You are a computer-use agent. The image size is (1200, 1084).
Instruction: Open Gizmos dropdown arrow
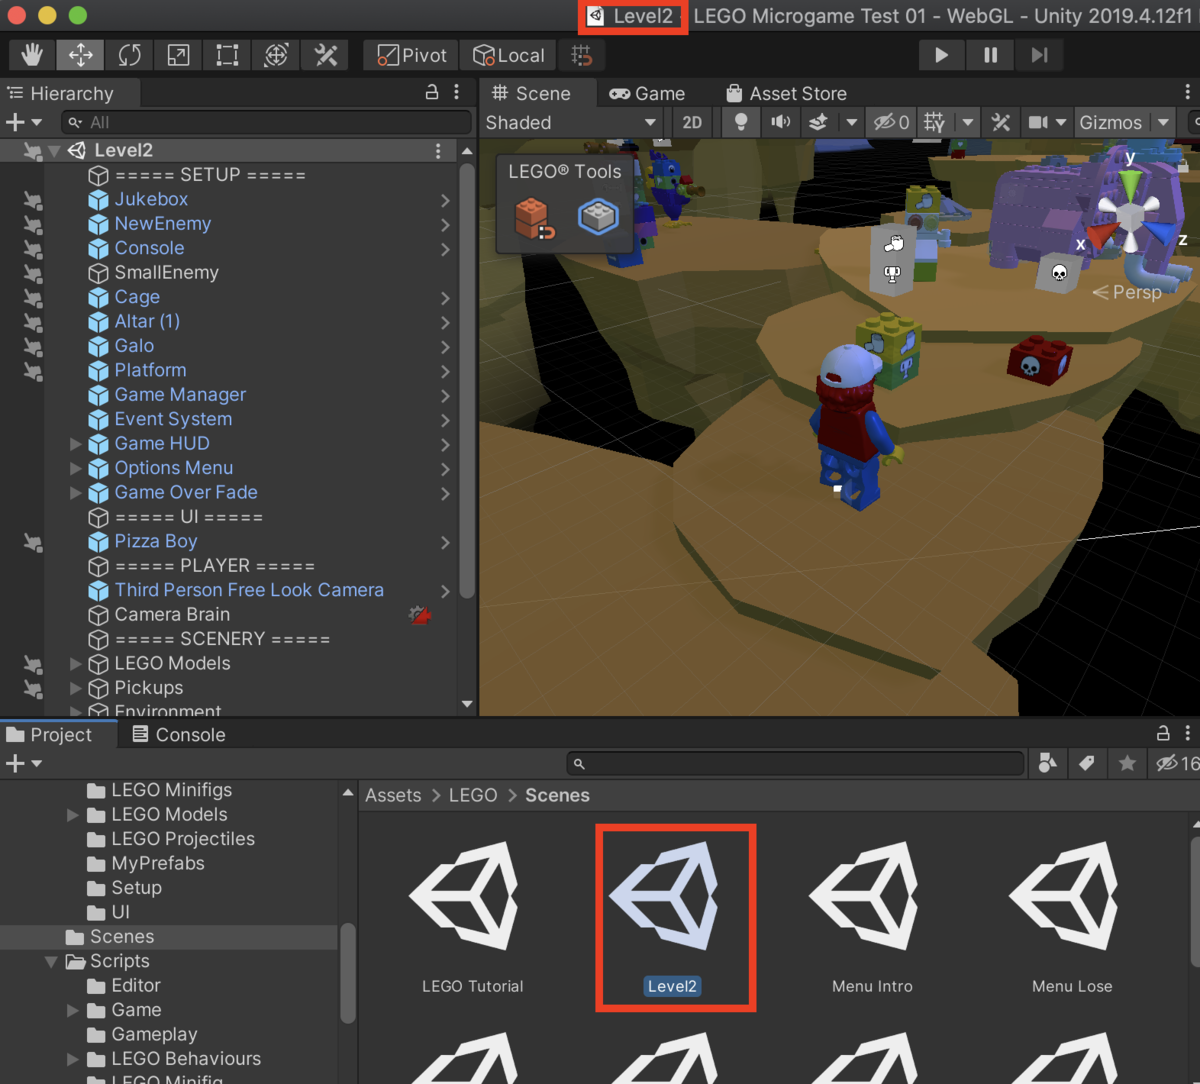pos(1163,122)
